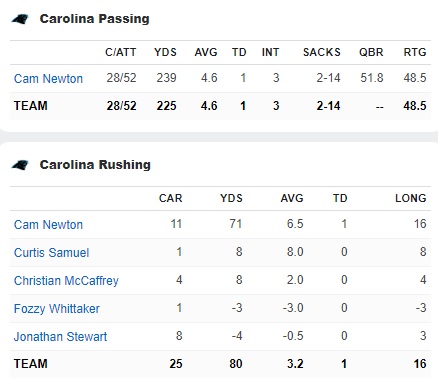Click the TEAM row in passing table
The height and width of the screenshot is (379, 438).
coord(220,106)
